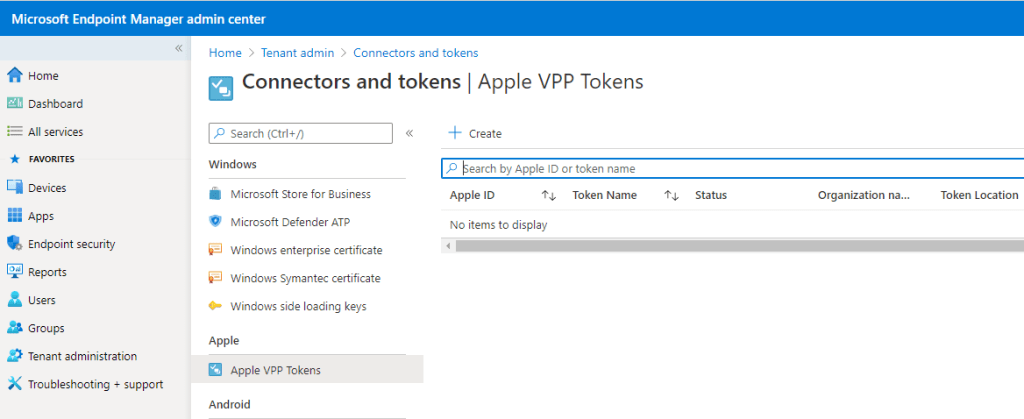Viewport: 1024px width, 419px height.
Task: Sort by Token Name column arrows
Action: point(671,195)
